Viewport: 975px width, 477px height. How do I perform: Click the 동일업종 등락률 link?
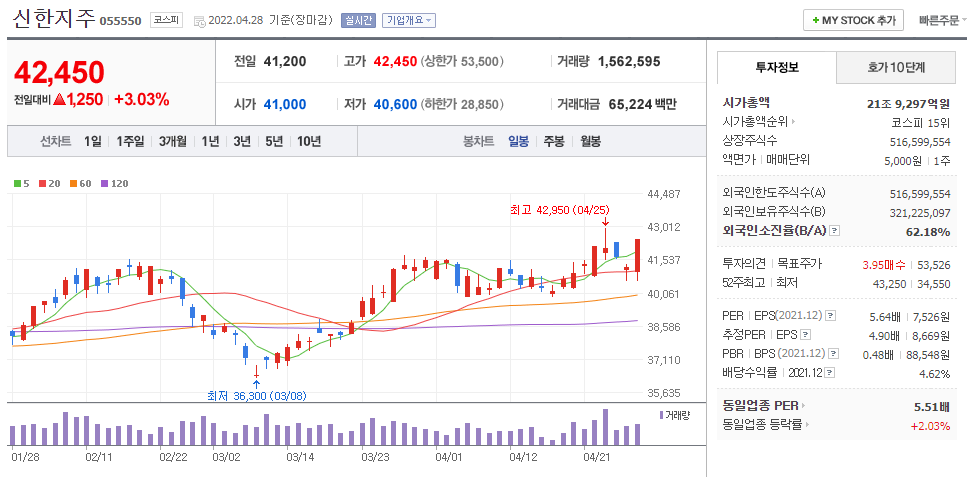coord(762,425)
